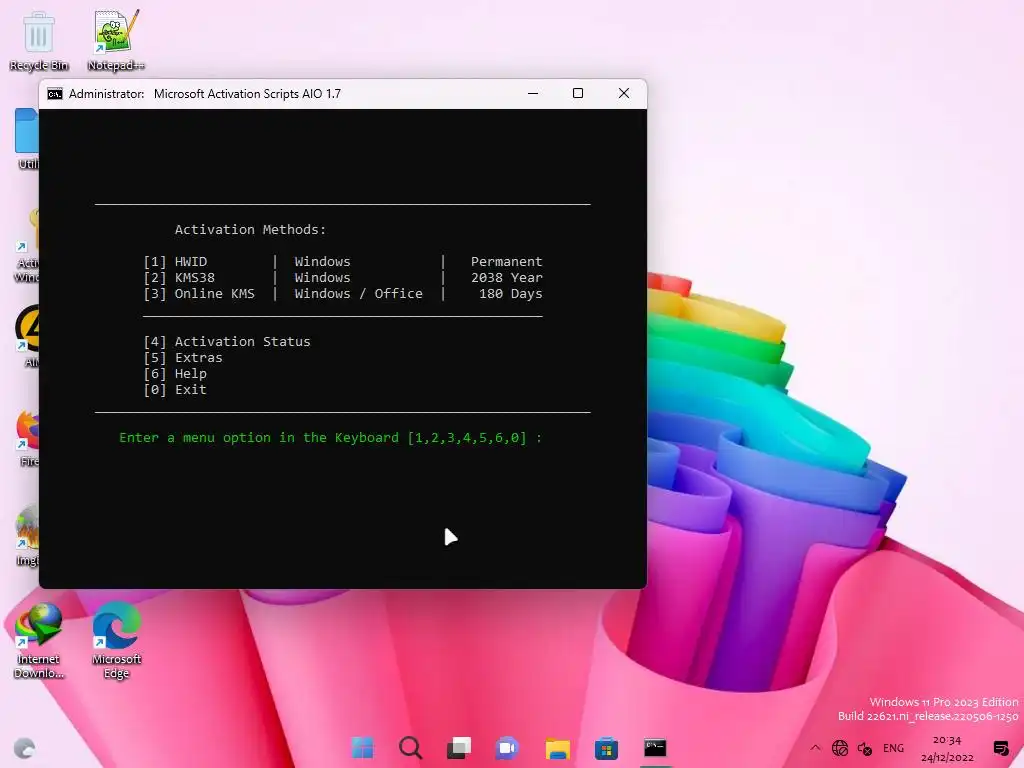This screenshot has width=1024, height=768.
Task: Open the Windows Start menu
Action: click(362, 747)
